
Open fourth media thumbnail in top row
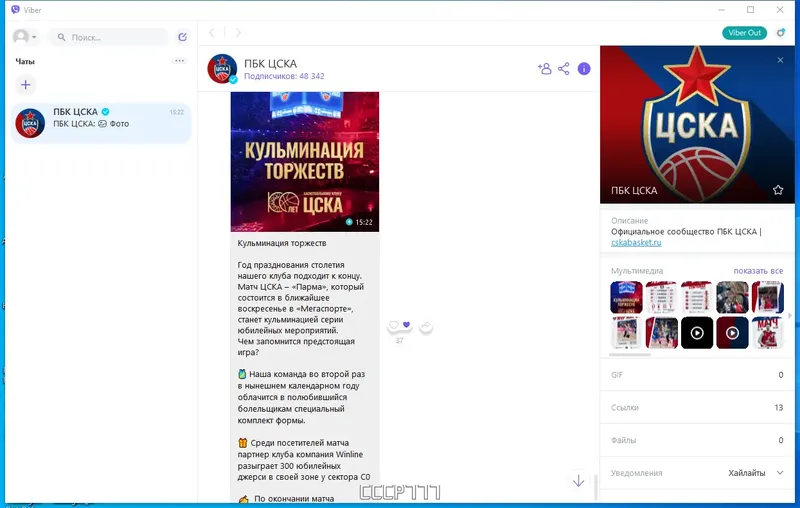(732, 297)
